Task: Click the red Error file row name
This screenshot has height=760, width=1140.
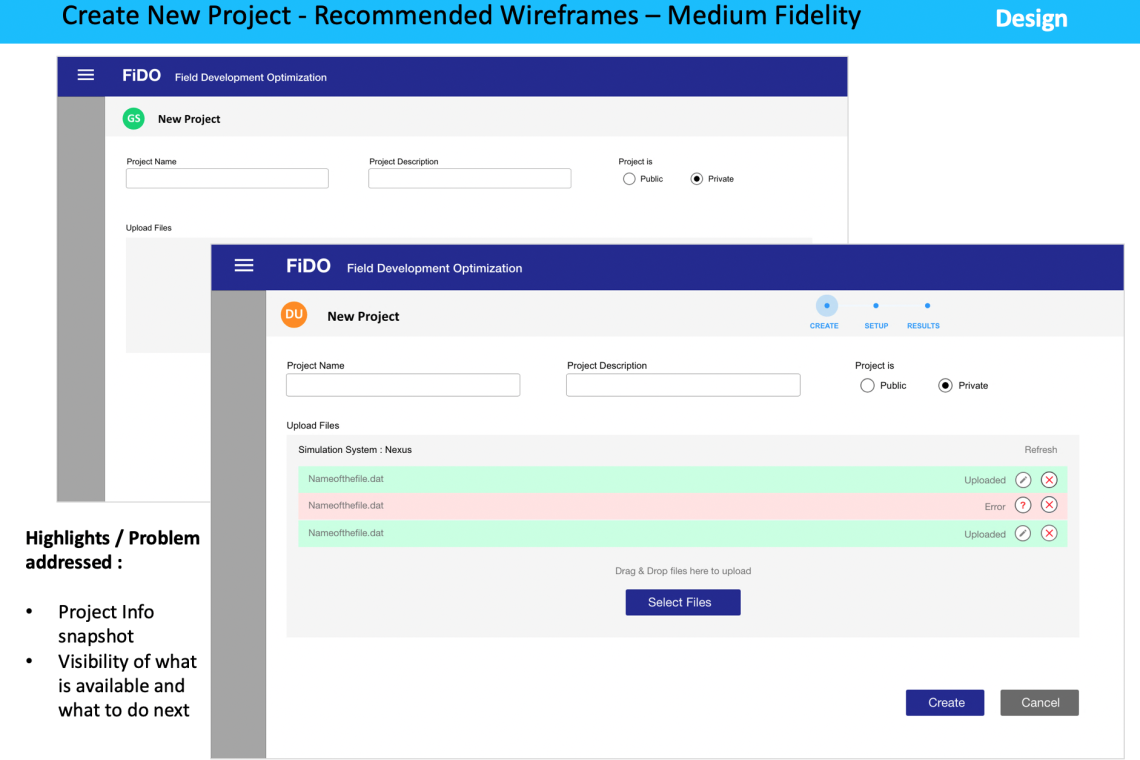Action: point(346,505)
